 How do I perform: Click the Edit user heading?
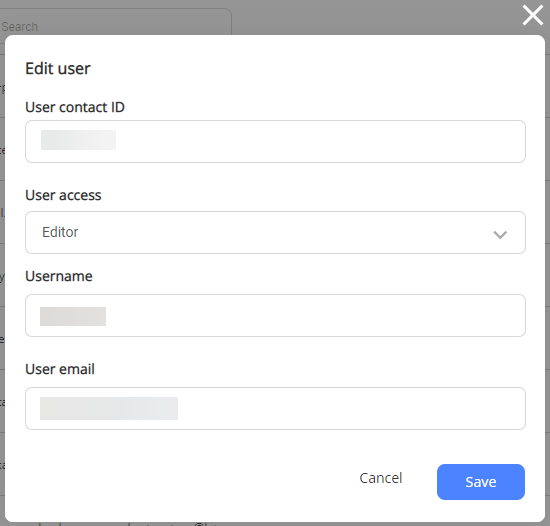pos(58,68)
